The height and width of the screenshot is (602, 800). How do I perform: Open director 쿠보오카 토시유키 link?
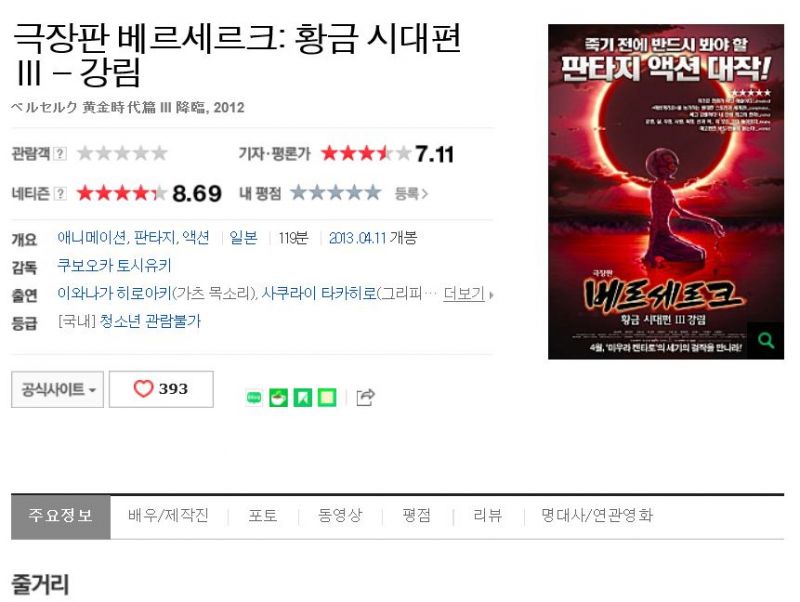[x=114, y=265]
